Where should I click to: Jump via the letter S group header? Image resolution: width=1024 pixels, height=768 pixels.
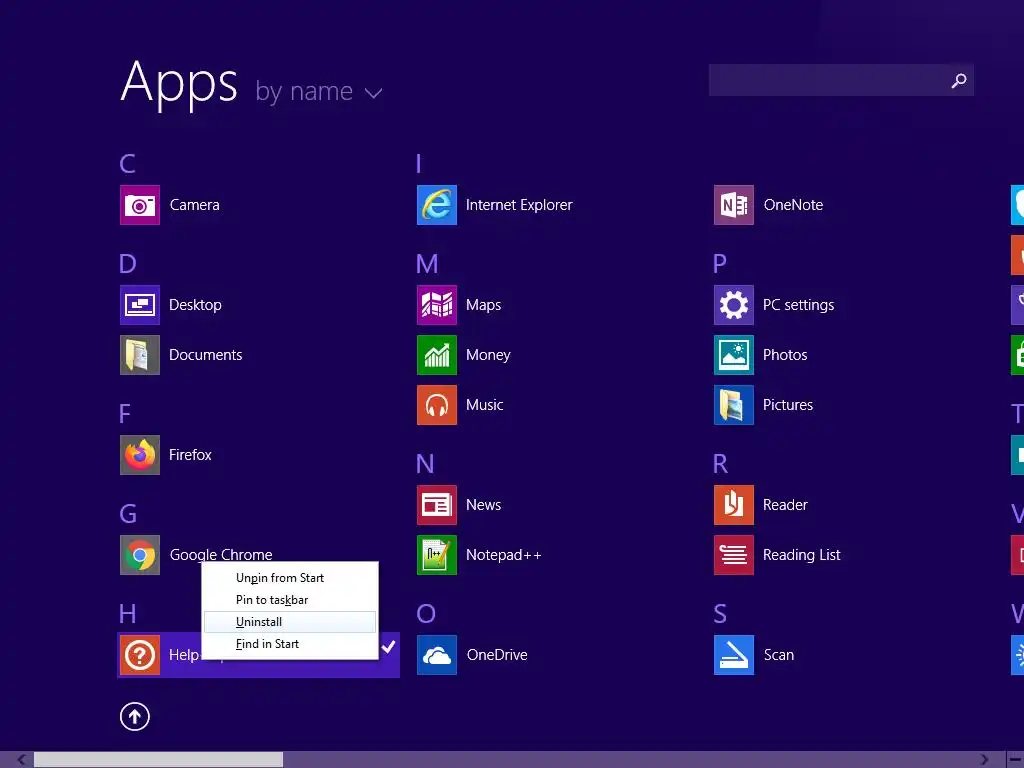(x=720, y=614)
